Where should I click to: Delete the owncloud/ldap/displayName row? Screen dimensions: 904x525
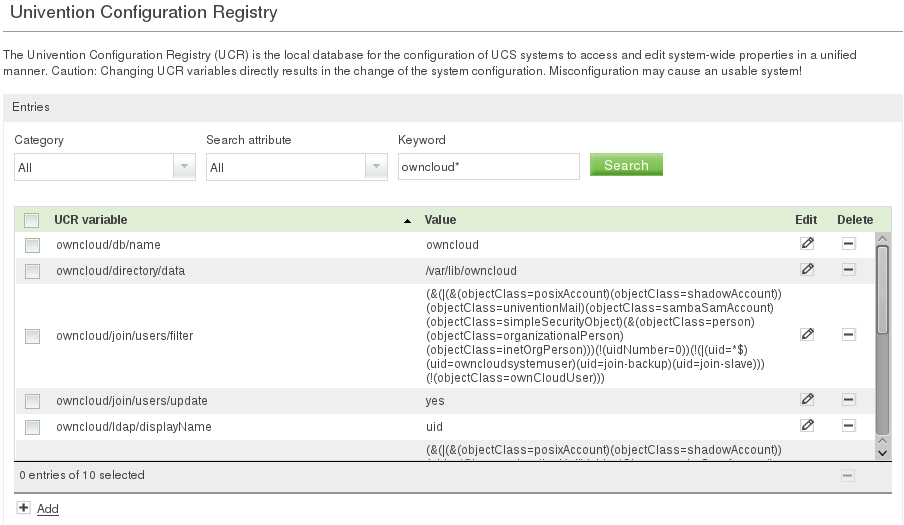848,425
